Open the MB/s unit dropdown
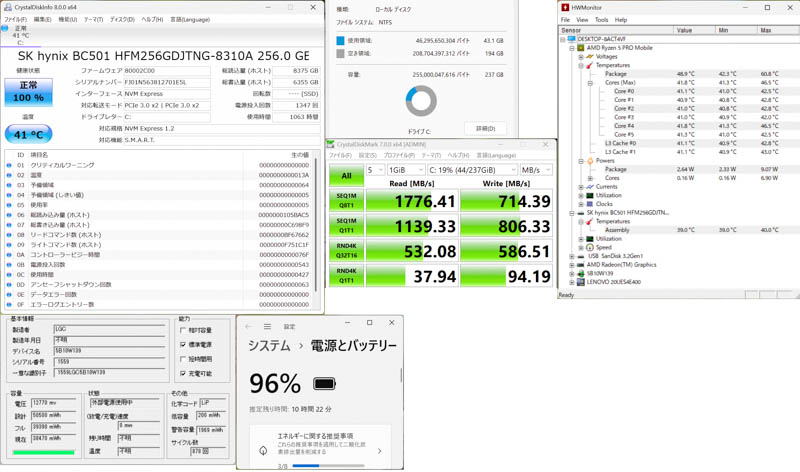This screenshot has width=800, height=472. (x=536, y=170)
